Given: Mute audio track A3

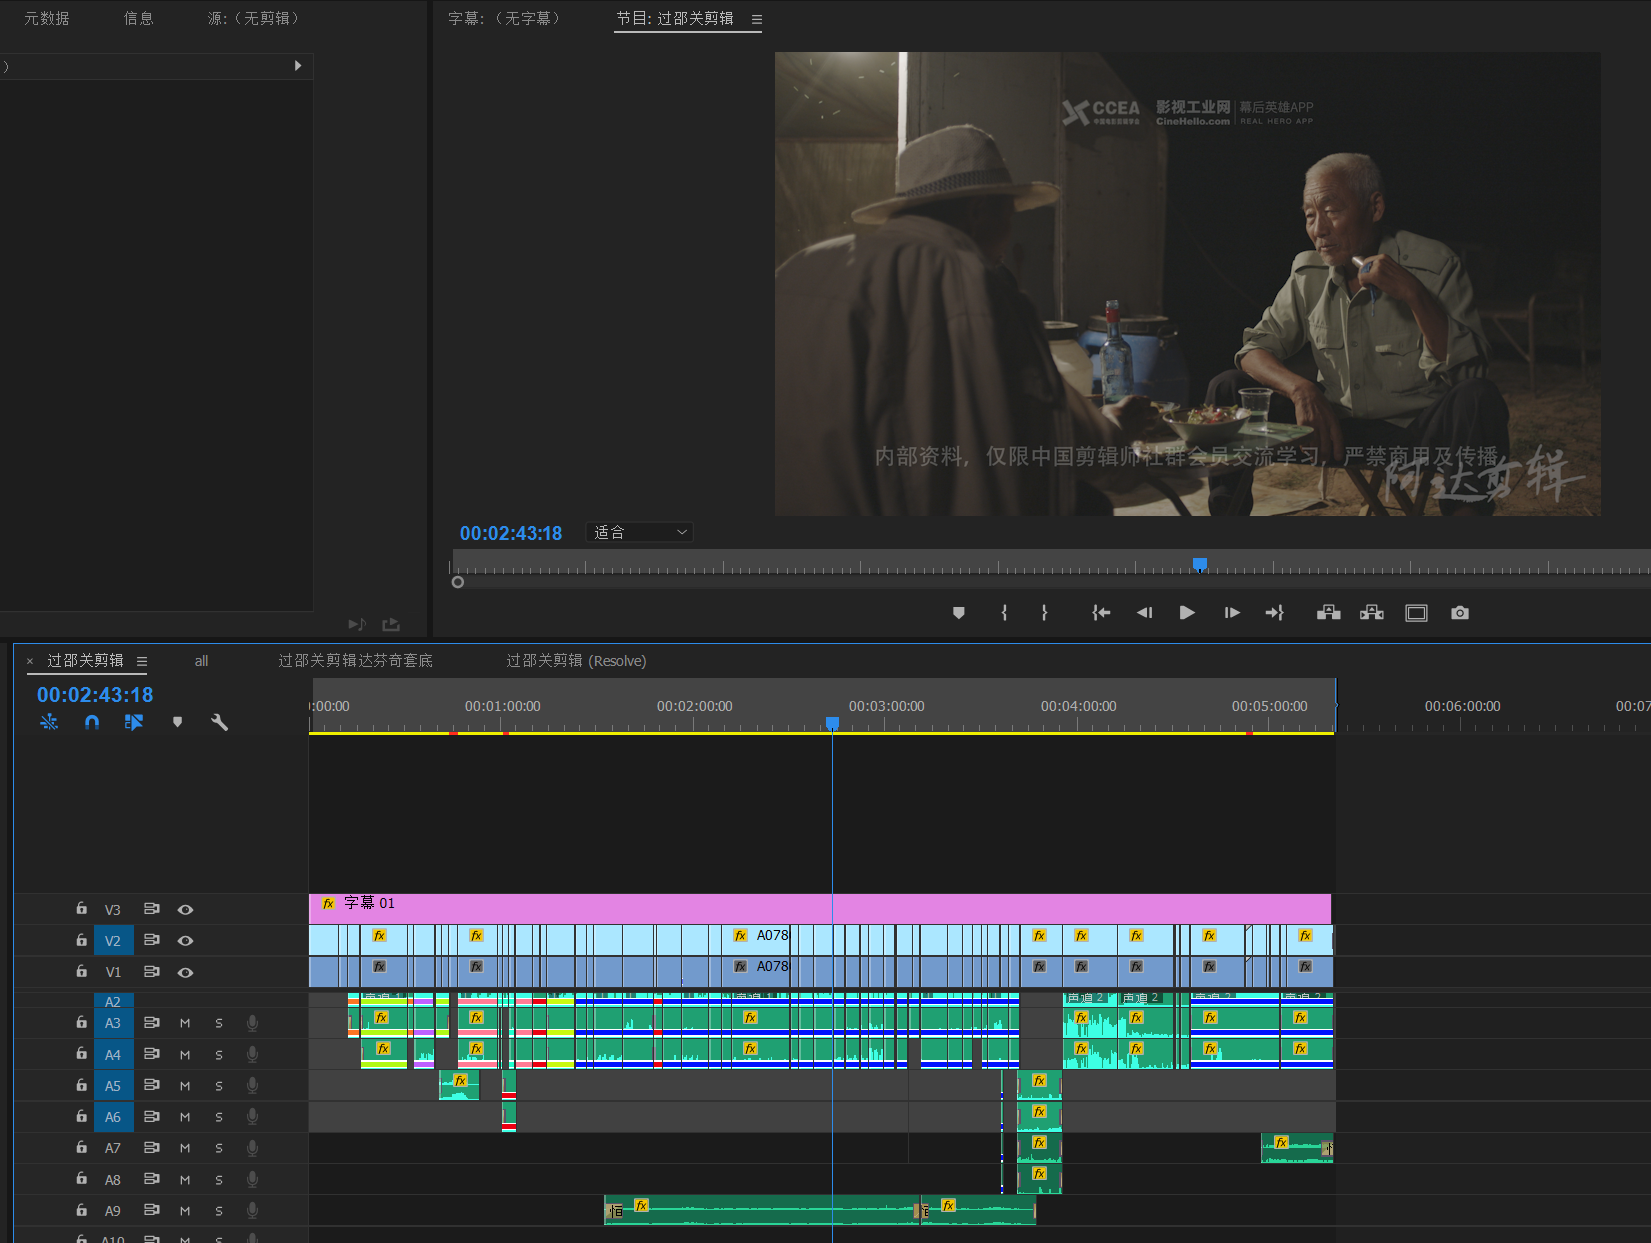Looking at the screenshot, I should coord(185,1023).
